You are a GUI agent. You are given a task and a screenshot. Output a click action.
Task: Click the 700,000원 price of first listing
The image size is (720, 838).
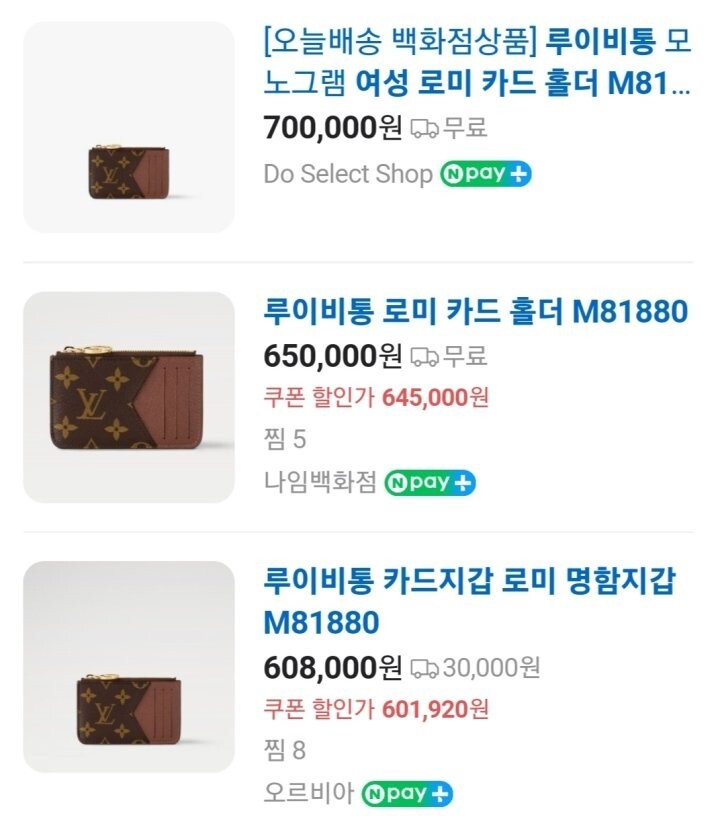pyautogui.click(x=333, y=128)
